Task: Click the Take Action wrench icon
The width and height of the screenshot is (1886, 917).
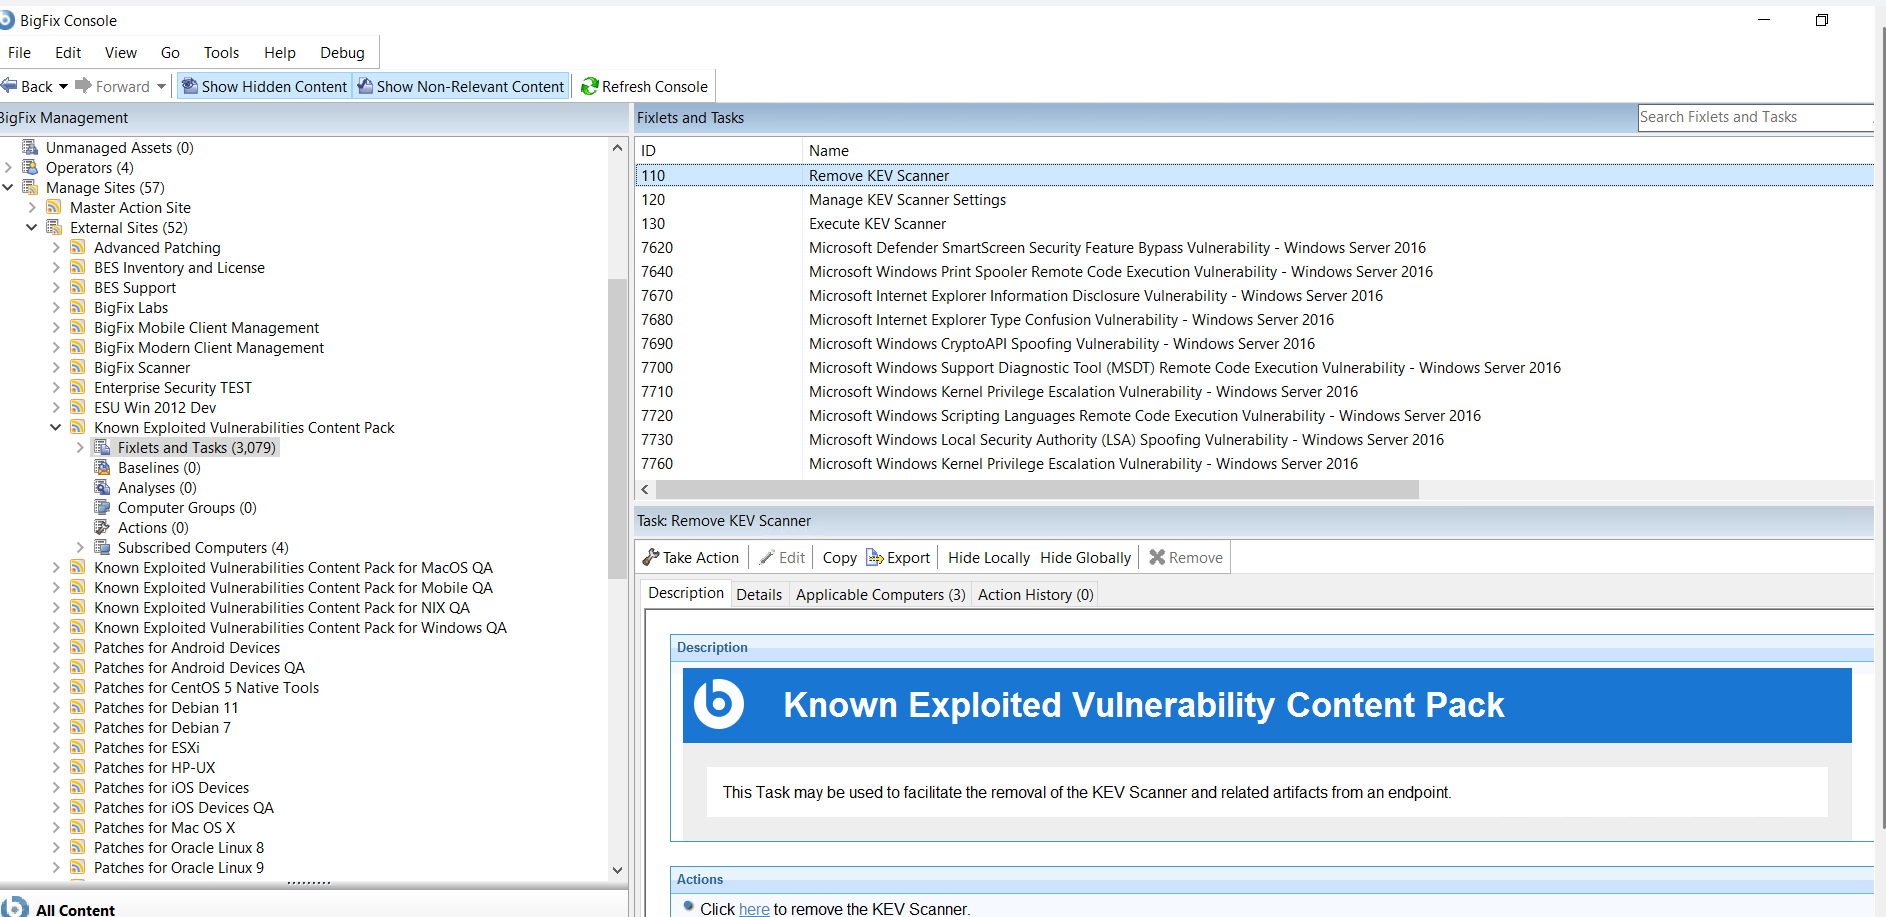Action: click(651, 557)
